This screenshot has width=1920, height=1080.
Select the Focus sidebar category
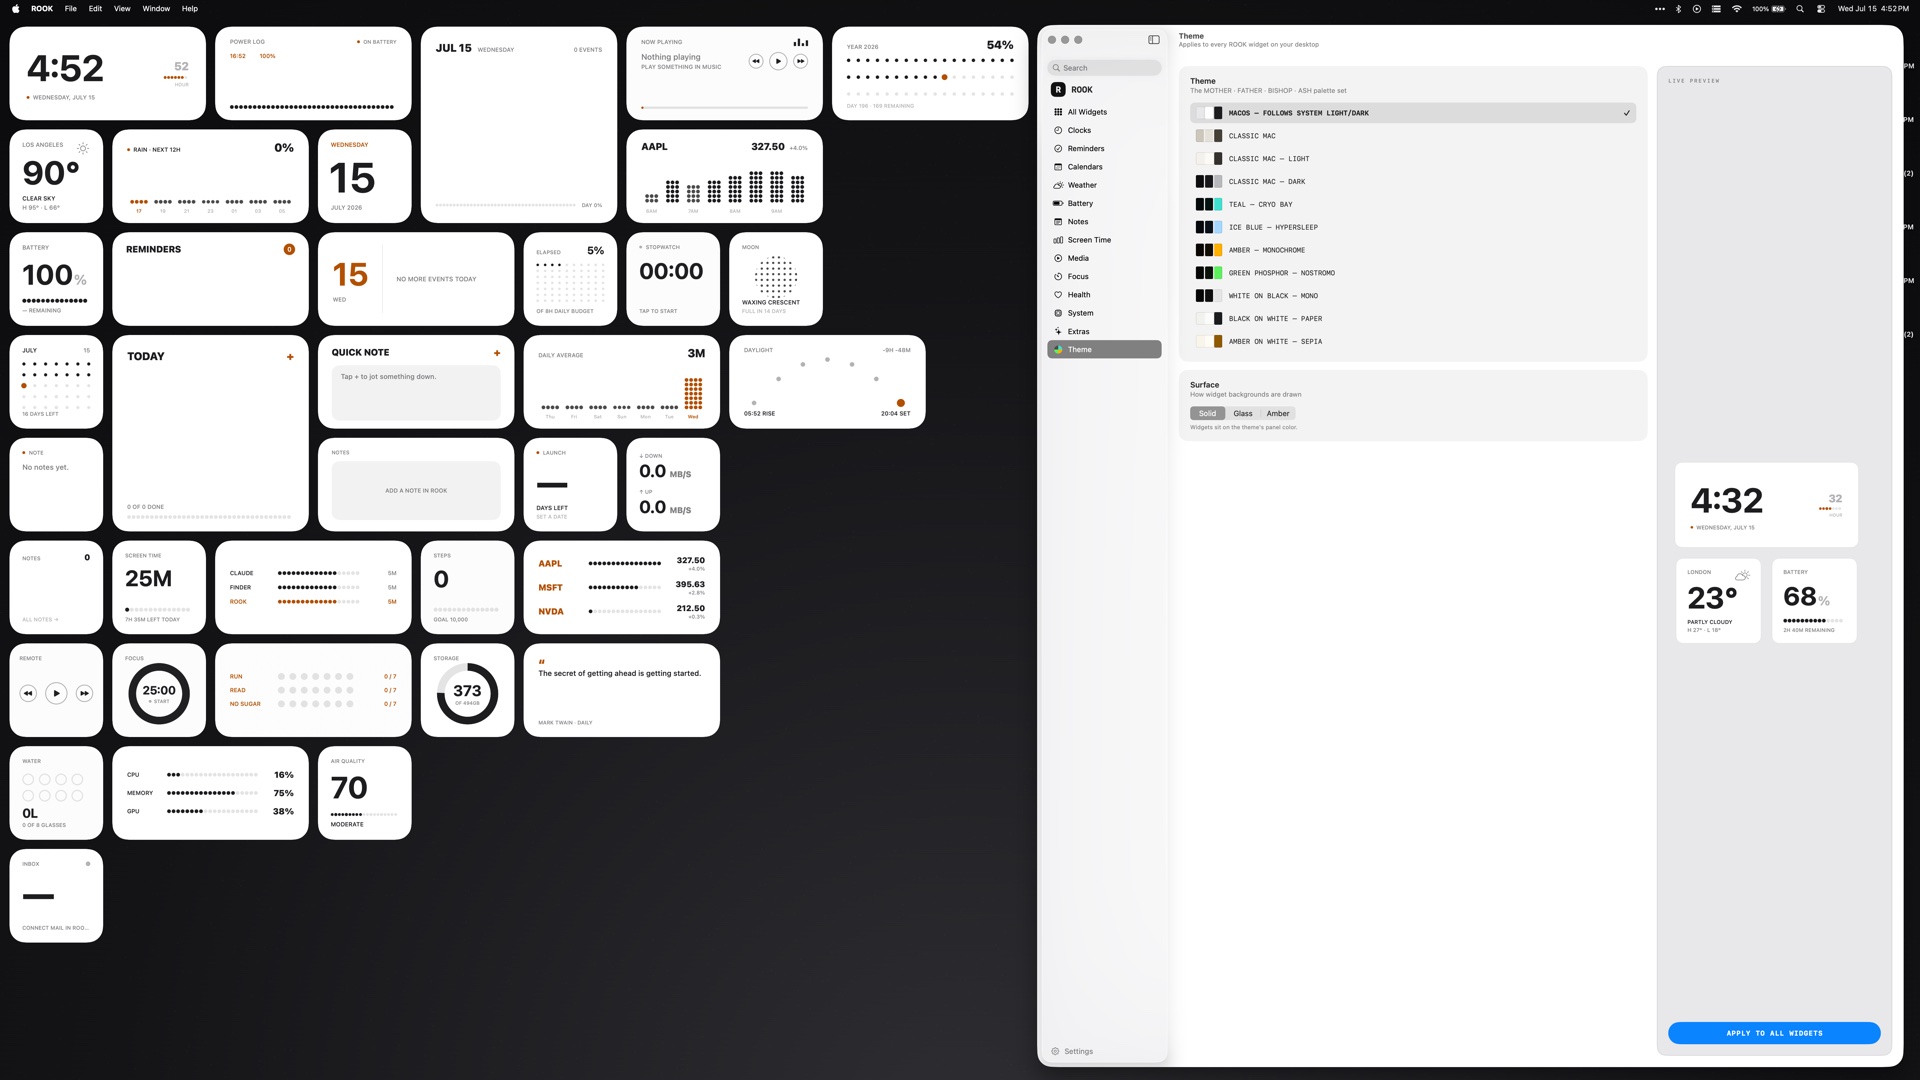1104,276
